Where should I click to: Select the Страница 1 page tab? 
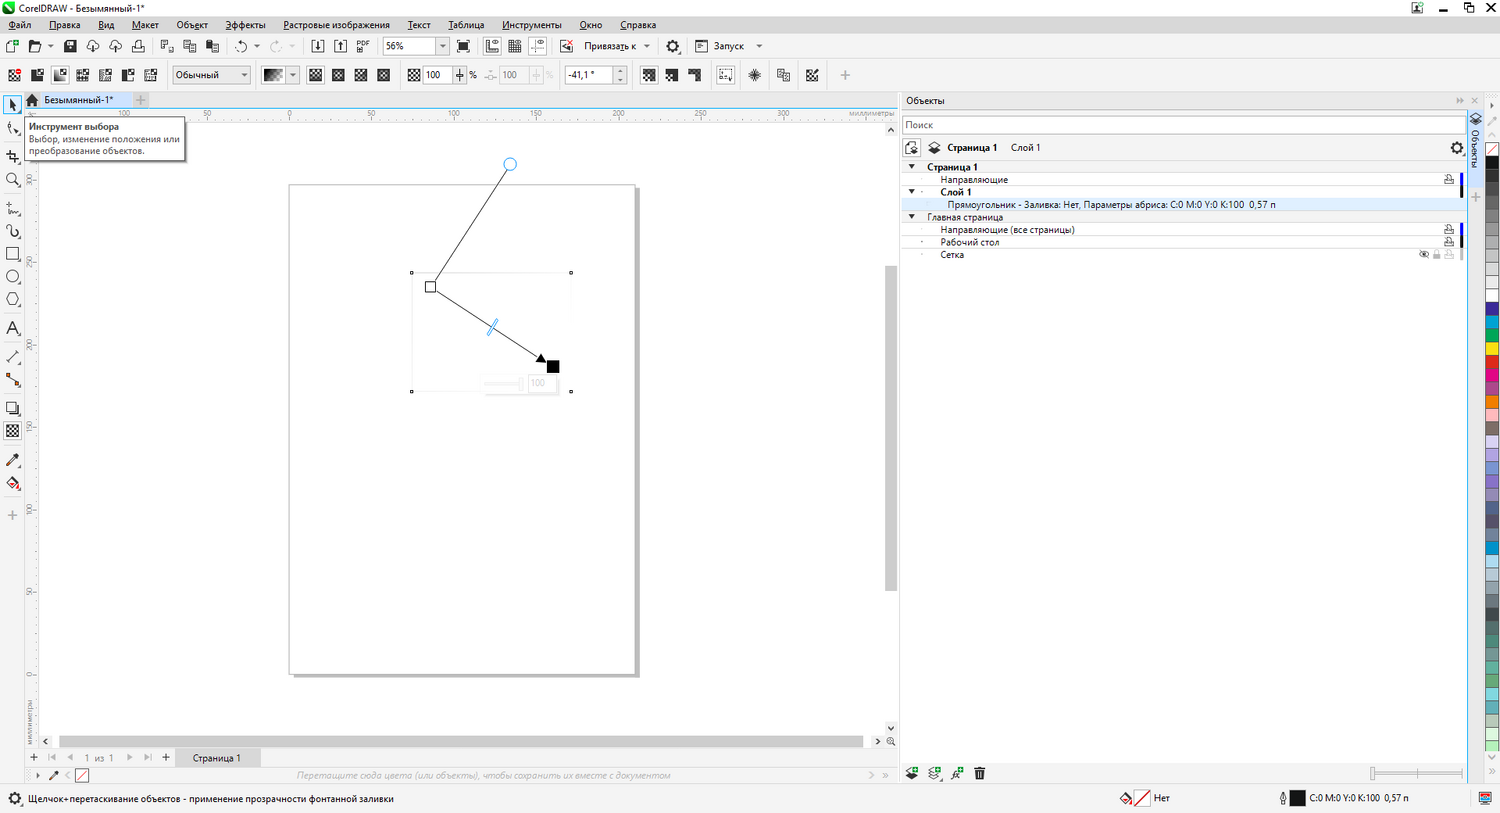[217, 758]
